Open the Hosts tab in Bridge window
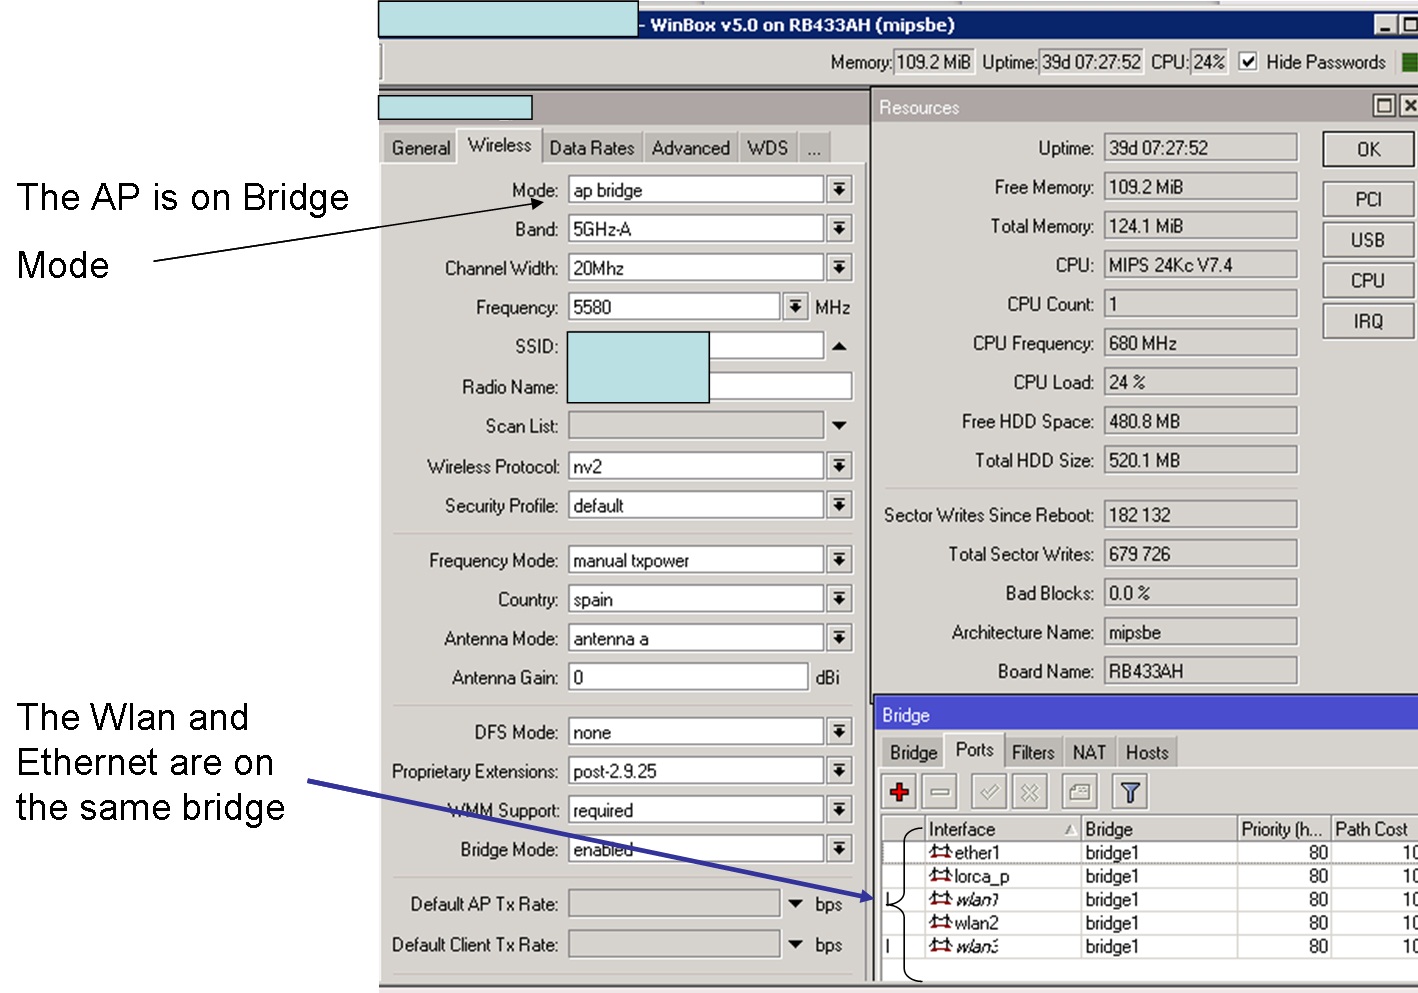1418x993 pixels. 1147,752
